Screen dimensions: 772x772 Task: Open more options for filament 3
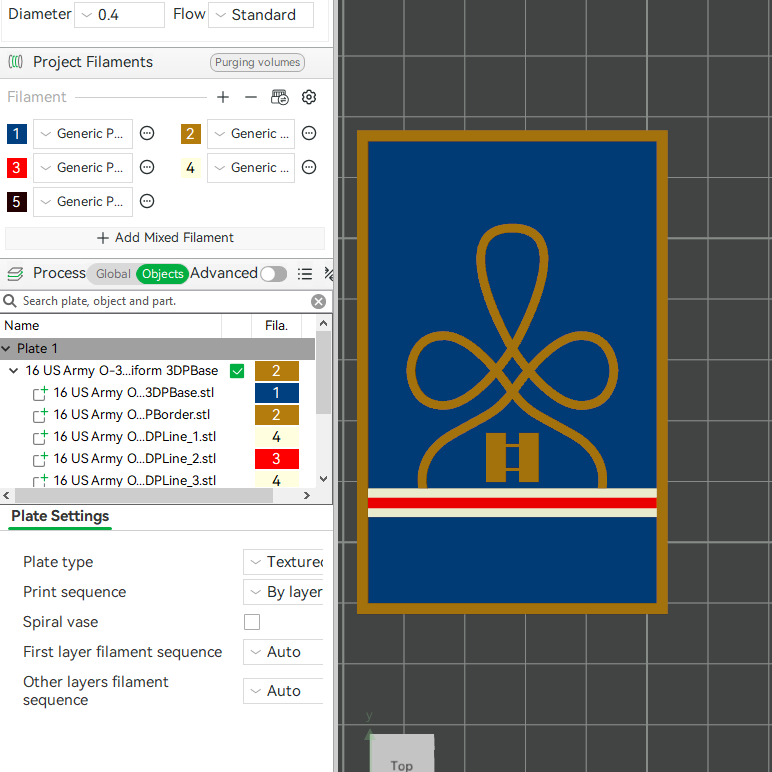tap(147, 167)
